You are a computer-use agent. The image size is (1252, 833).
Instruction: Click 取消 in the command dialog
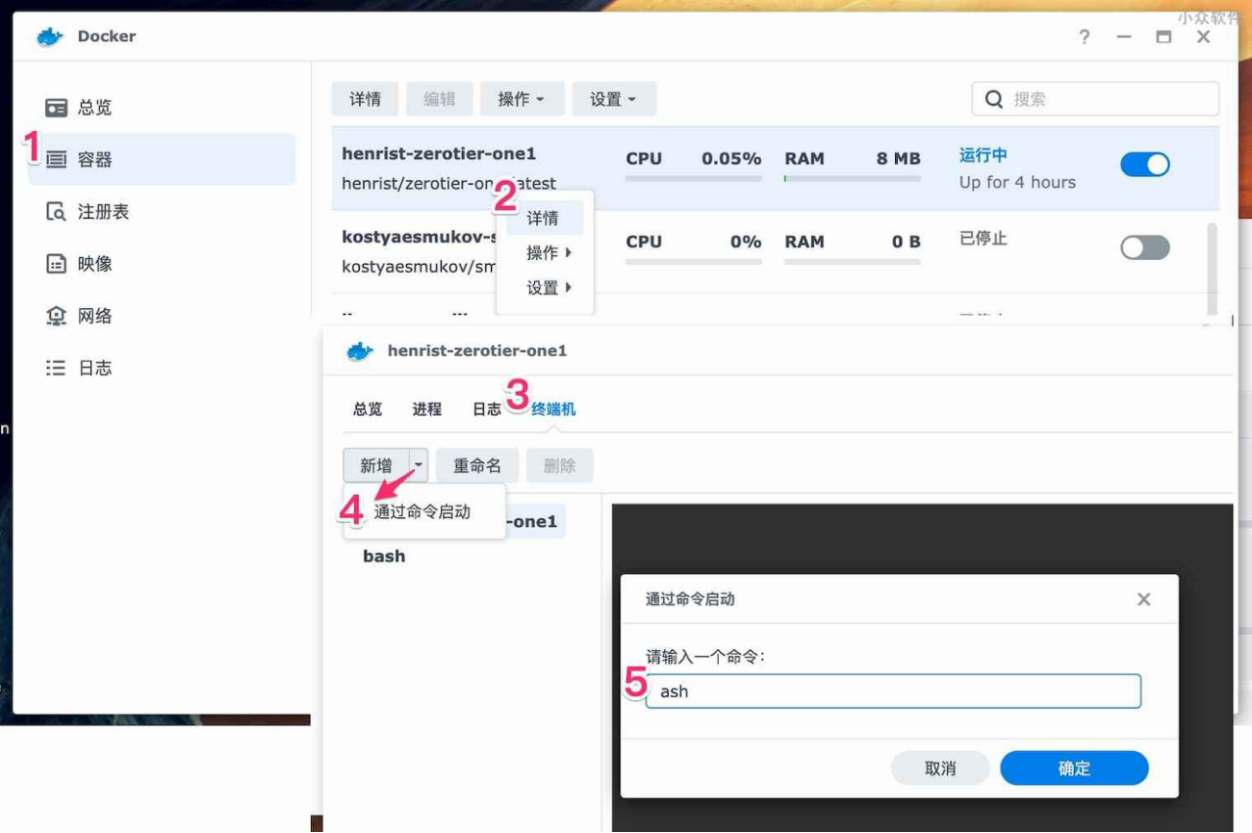(940, 768)
